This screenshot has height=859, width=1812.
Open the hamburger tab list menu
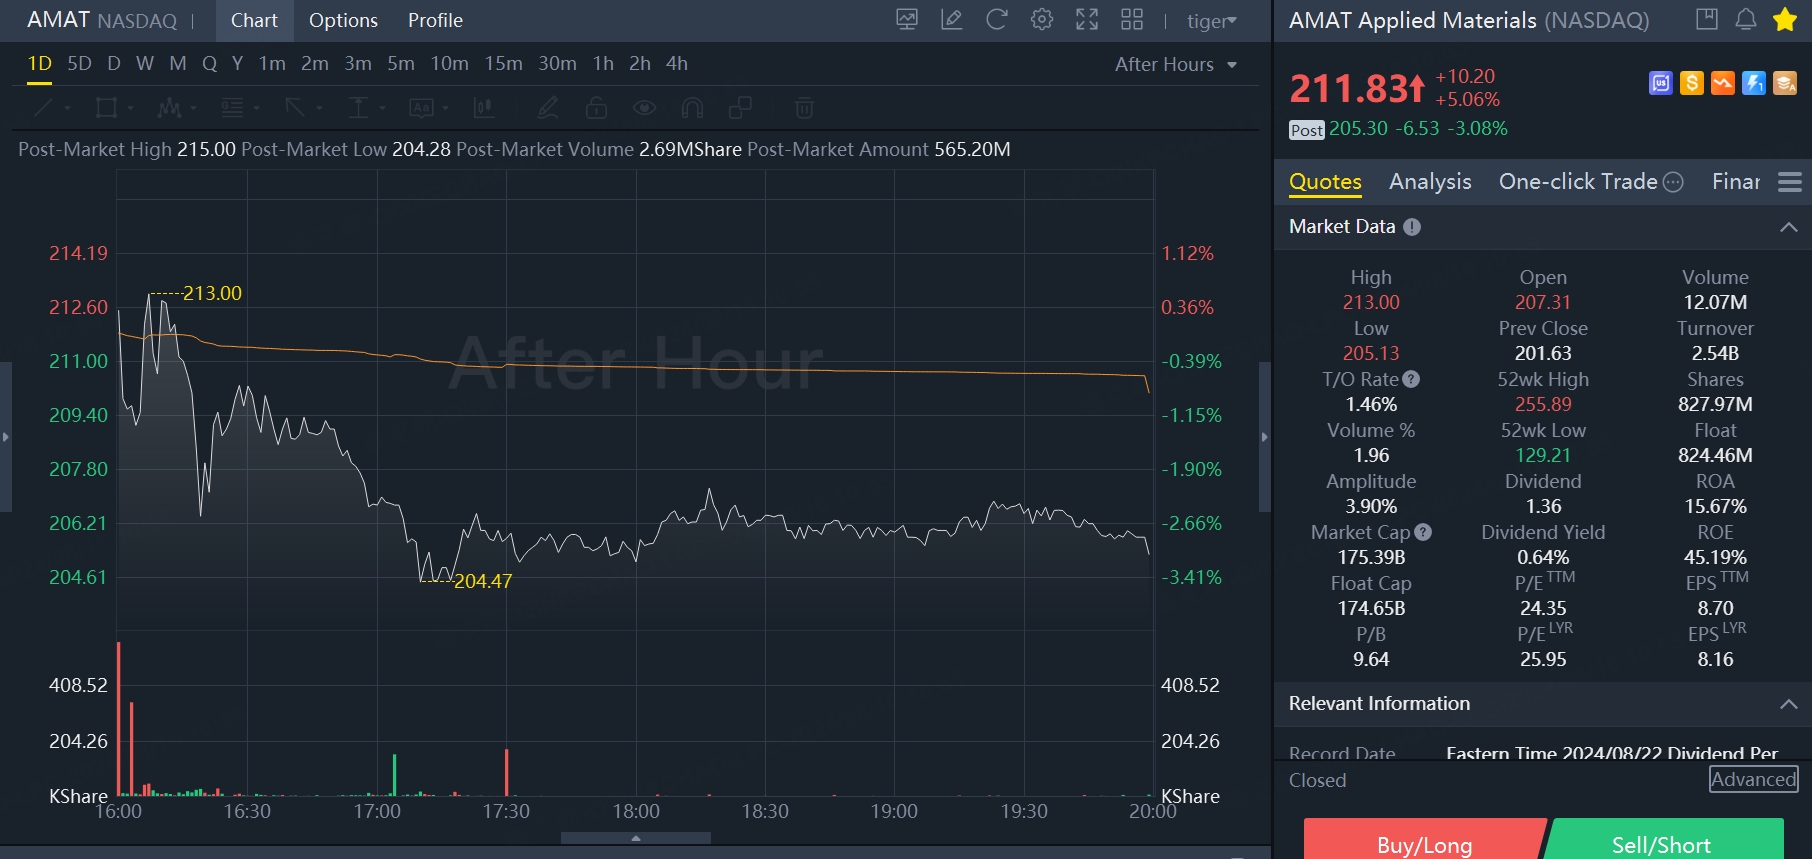pyautogui.click(x=1790, y=182)
